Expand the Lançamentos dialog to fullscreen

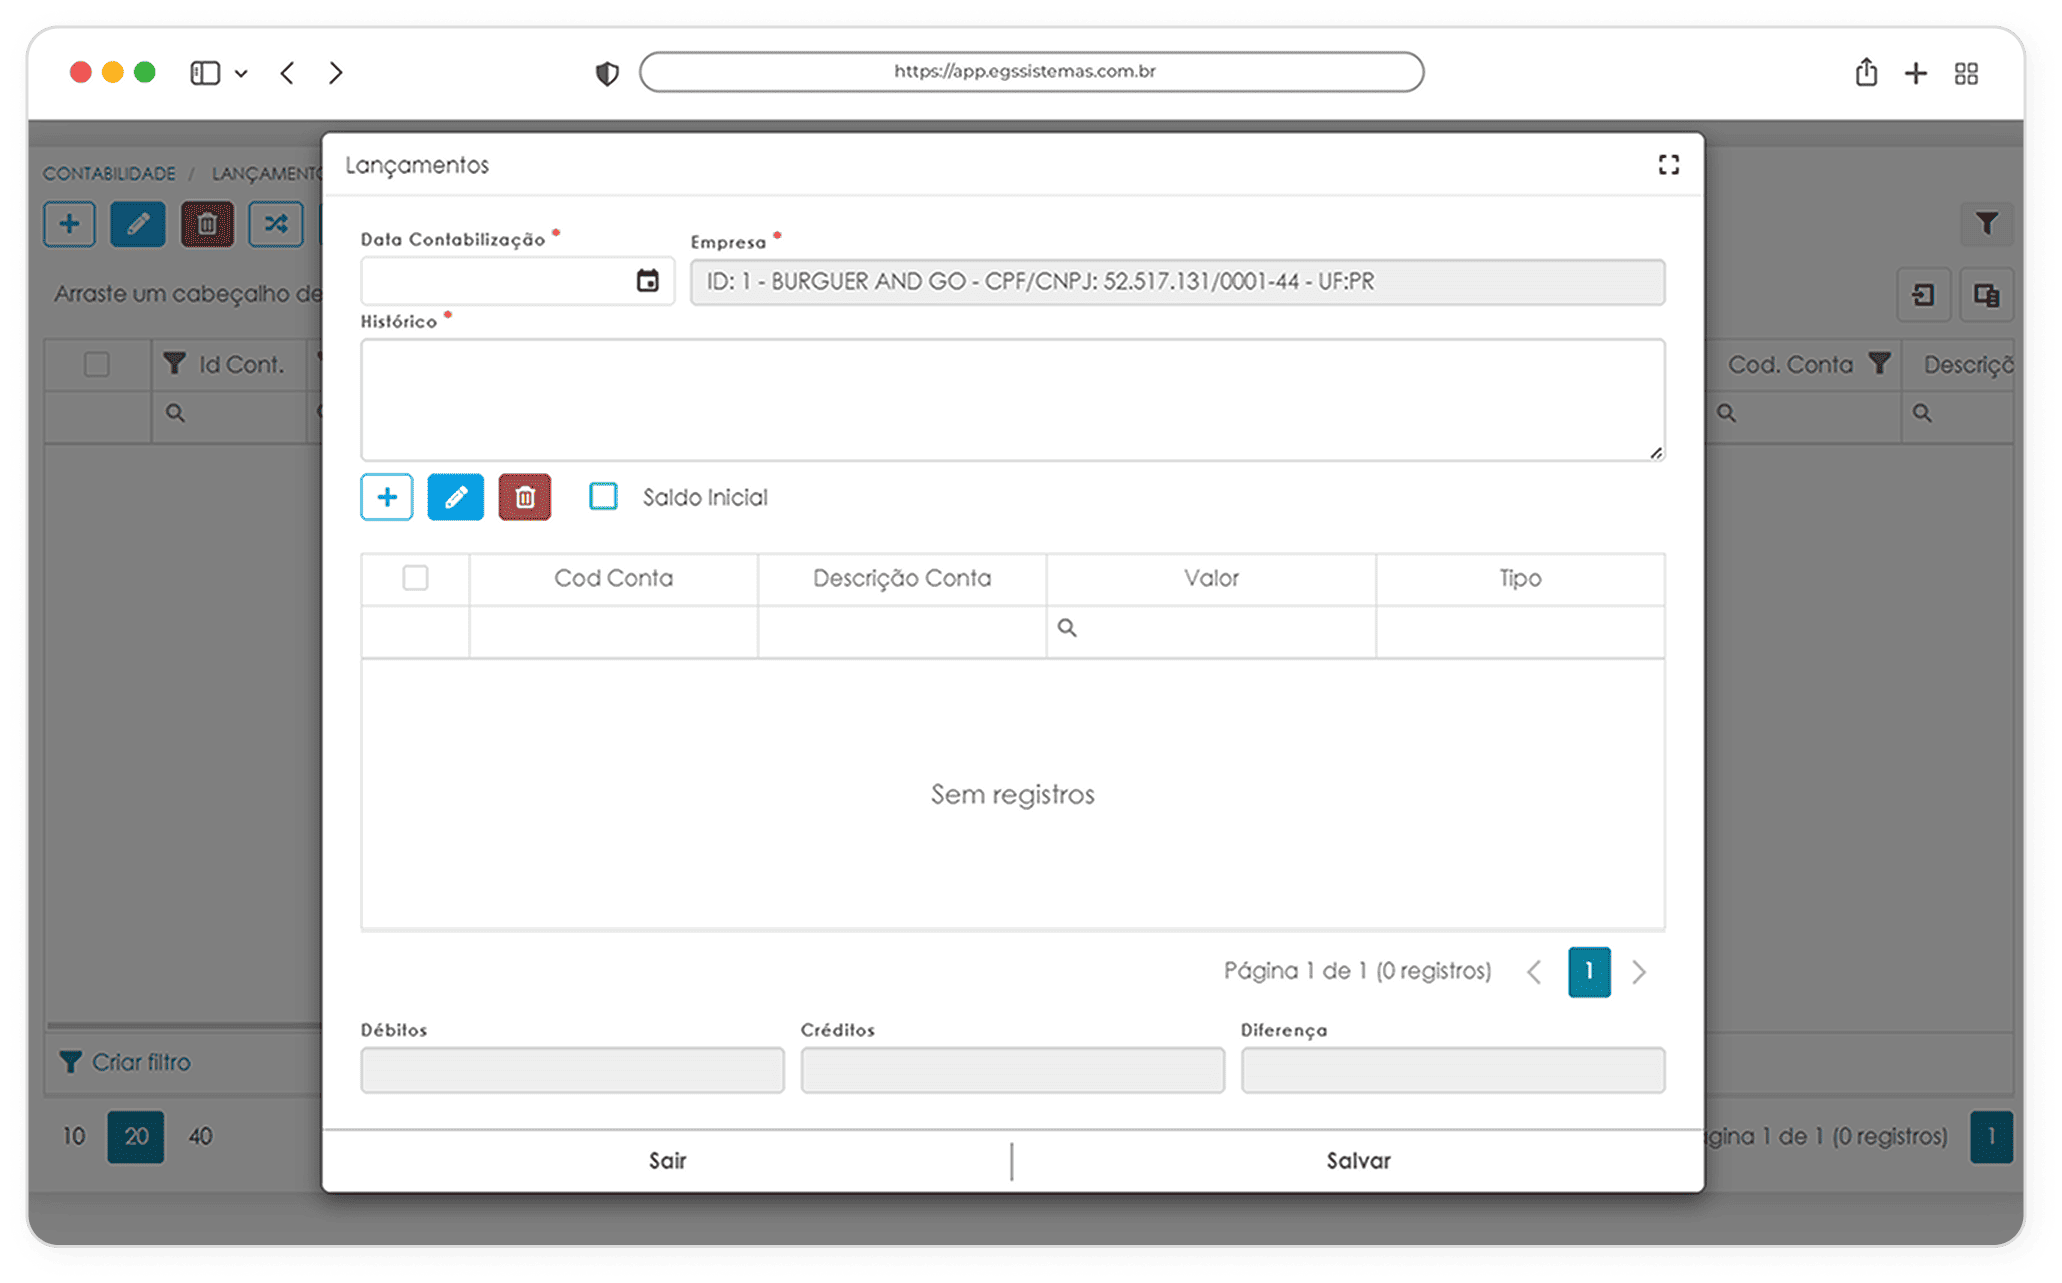[x=1668, y=165]
